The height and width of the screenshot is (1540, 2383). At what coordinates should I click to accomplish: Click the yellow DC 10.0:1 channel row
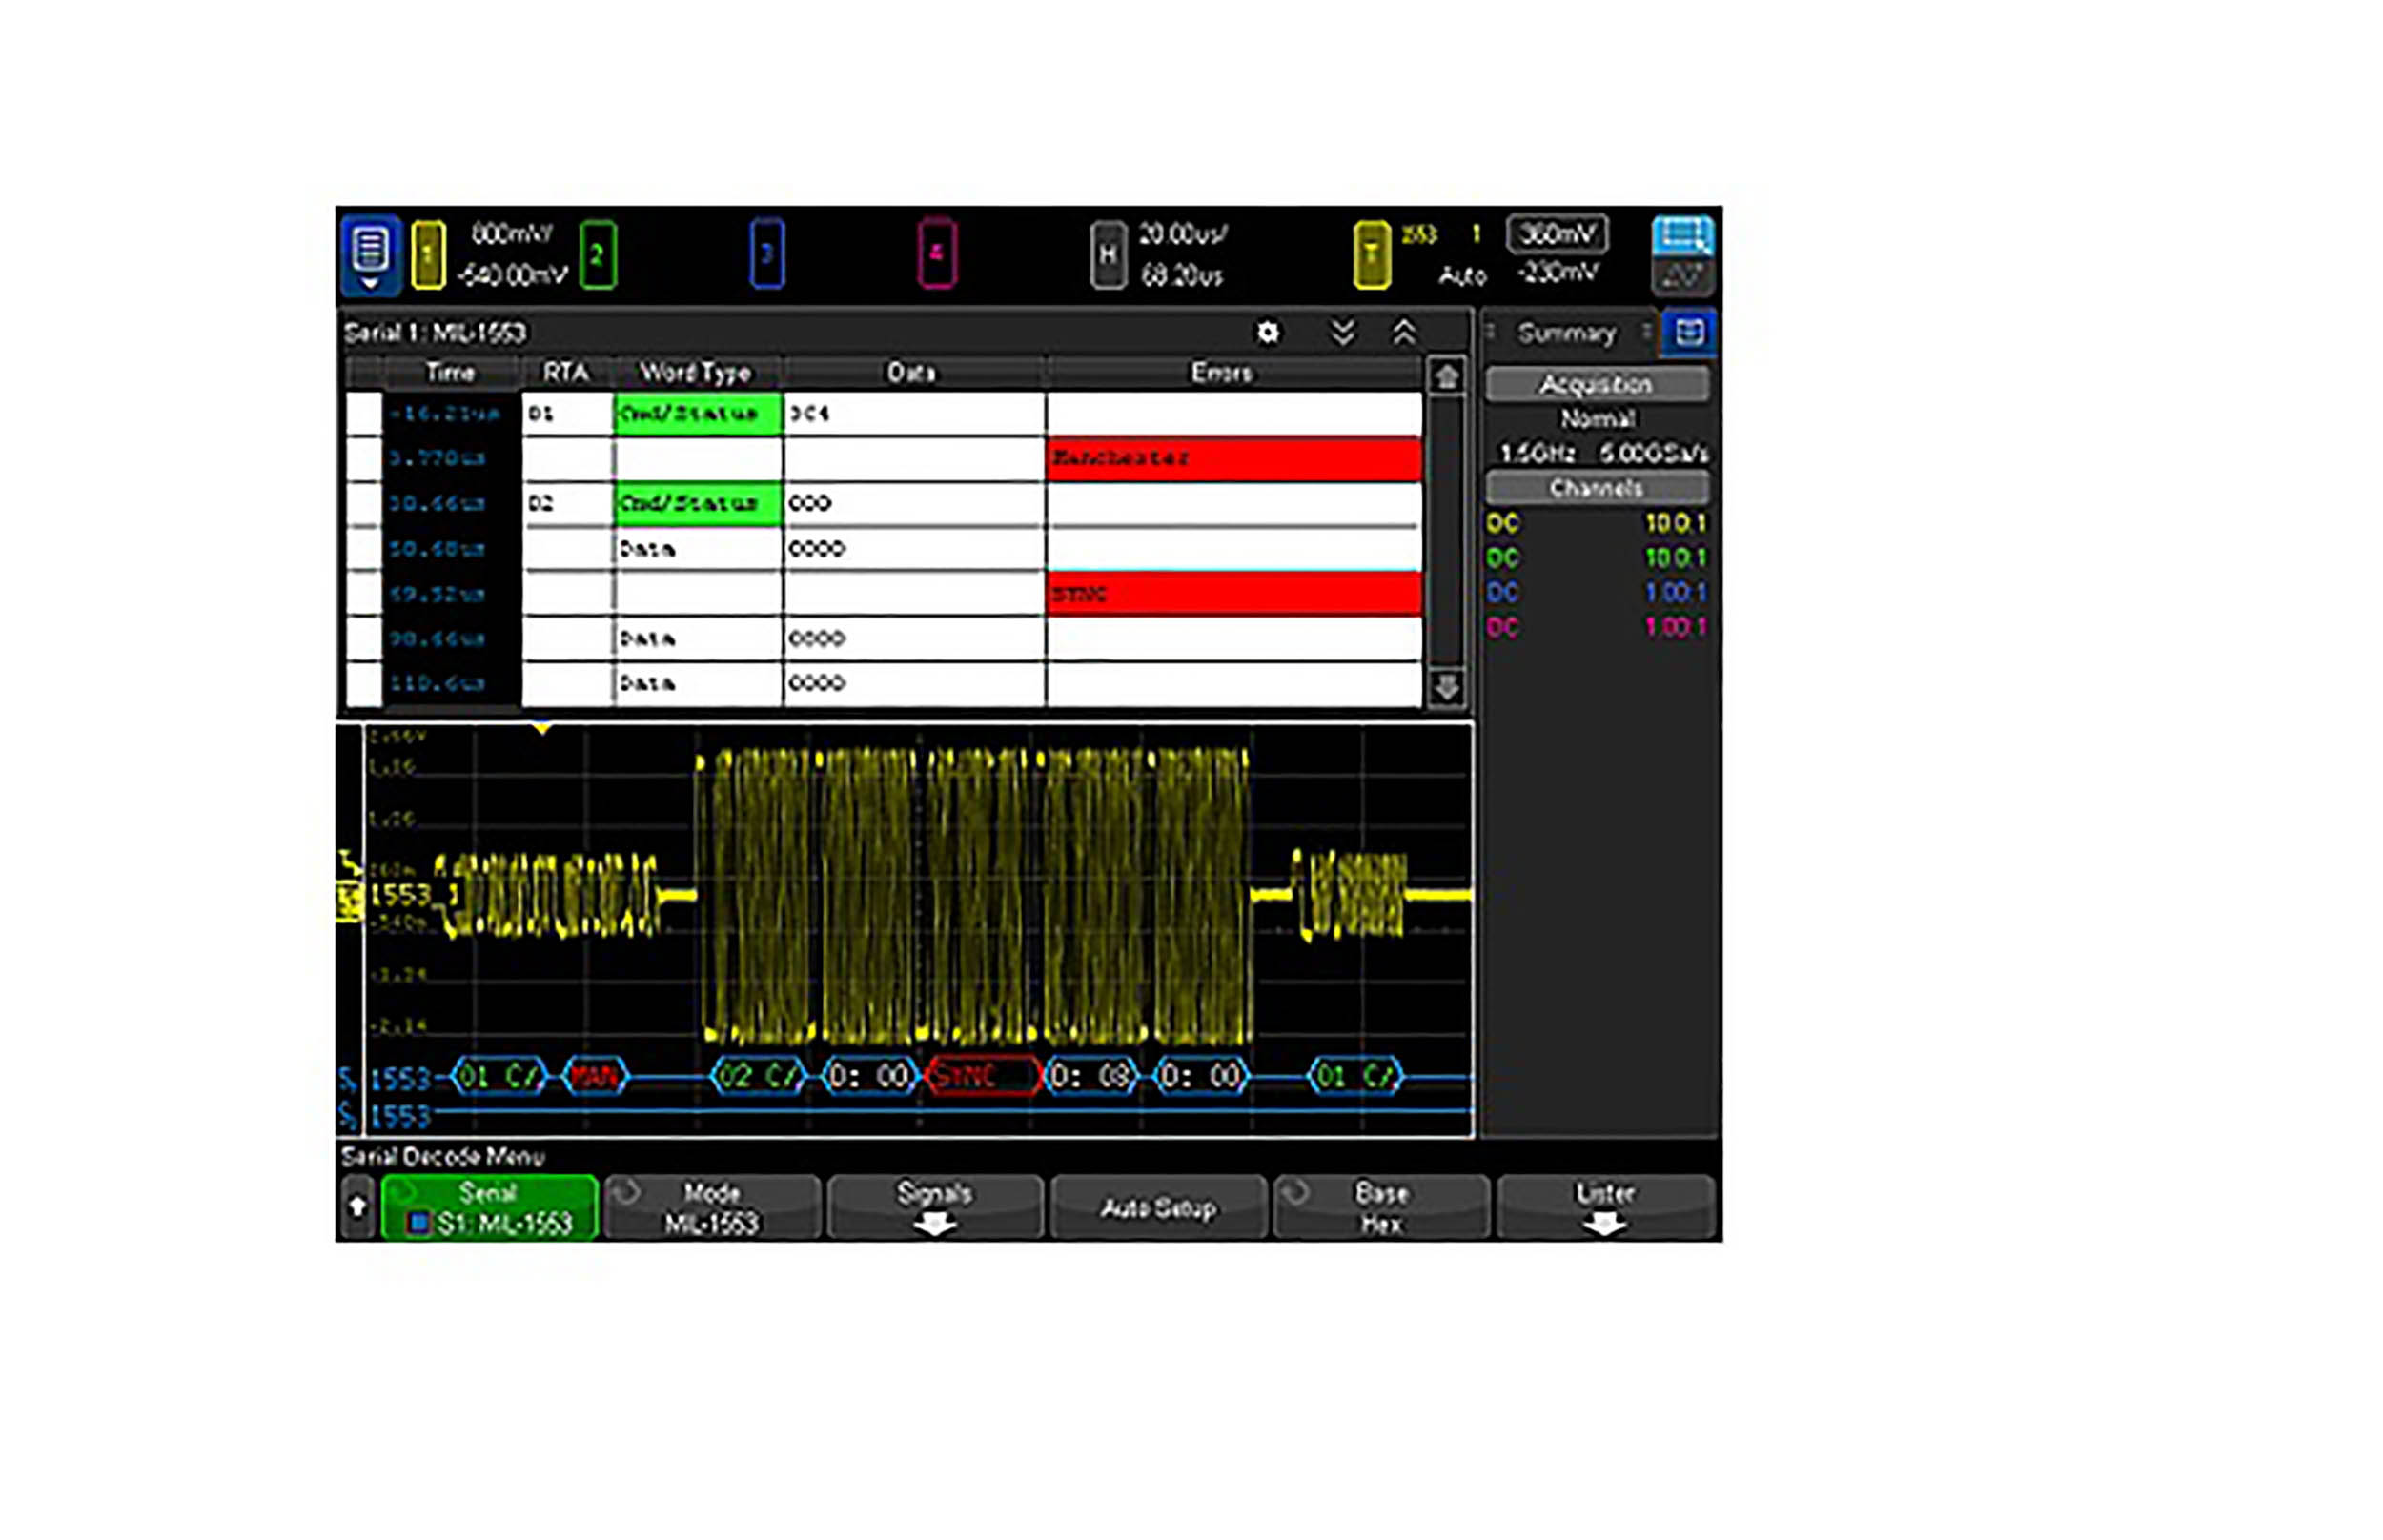point(1596,523)
